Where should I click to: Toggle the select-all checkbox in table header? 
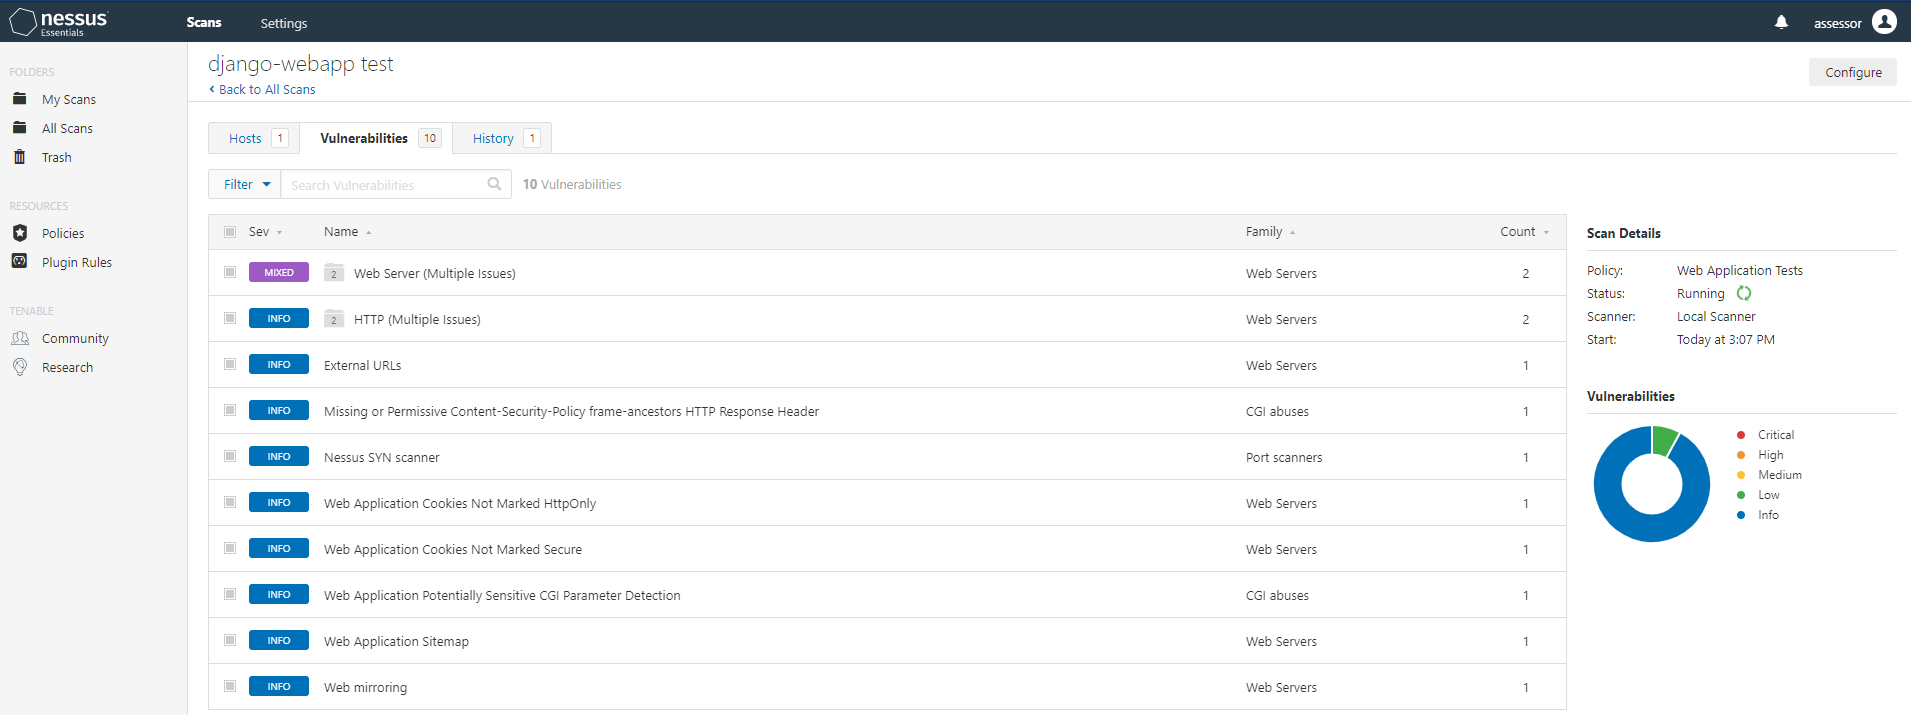click(x=230, y=231)
